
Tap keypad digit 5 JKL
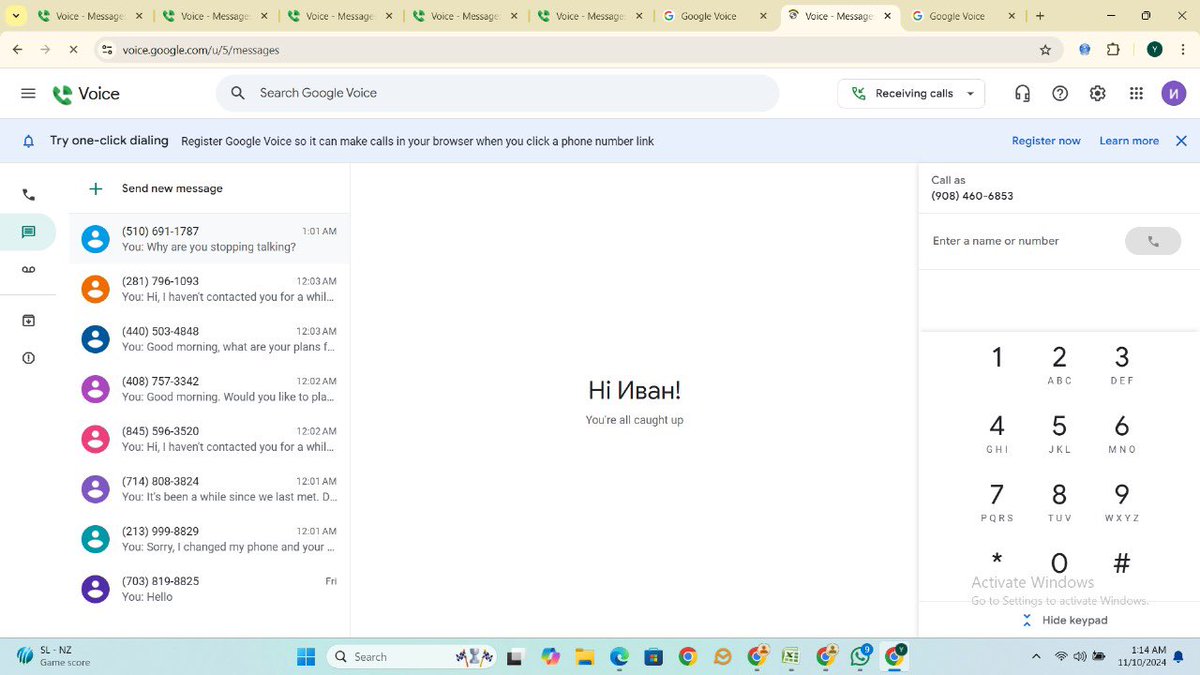(x=1060, y=433)
